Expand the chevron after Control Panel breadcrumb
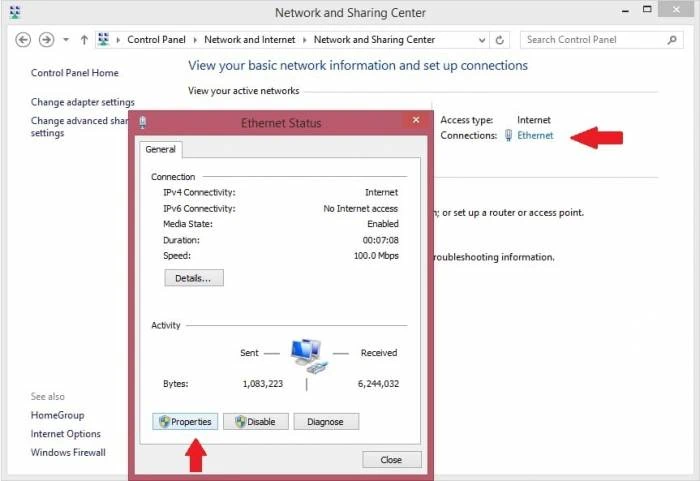Image resolution: width=700 pixels, height=481 pixels. click(x=195, y=40)
